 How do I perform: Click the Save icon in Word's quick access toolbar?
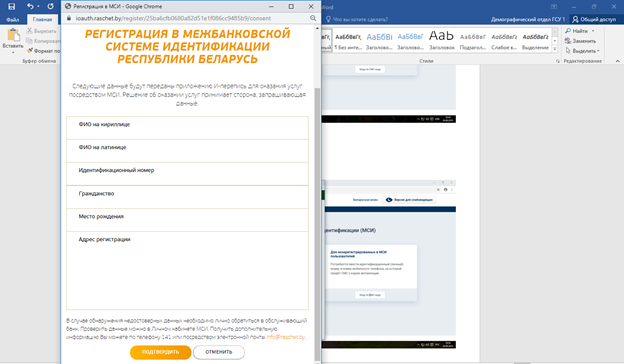12,6
